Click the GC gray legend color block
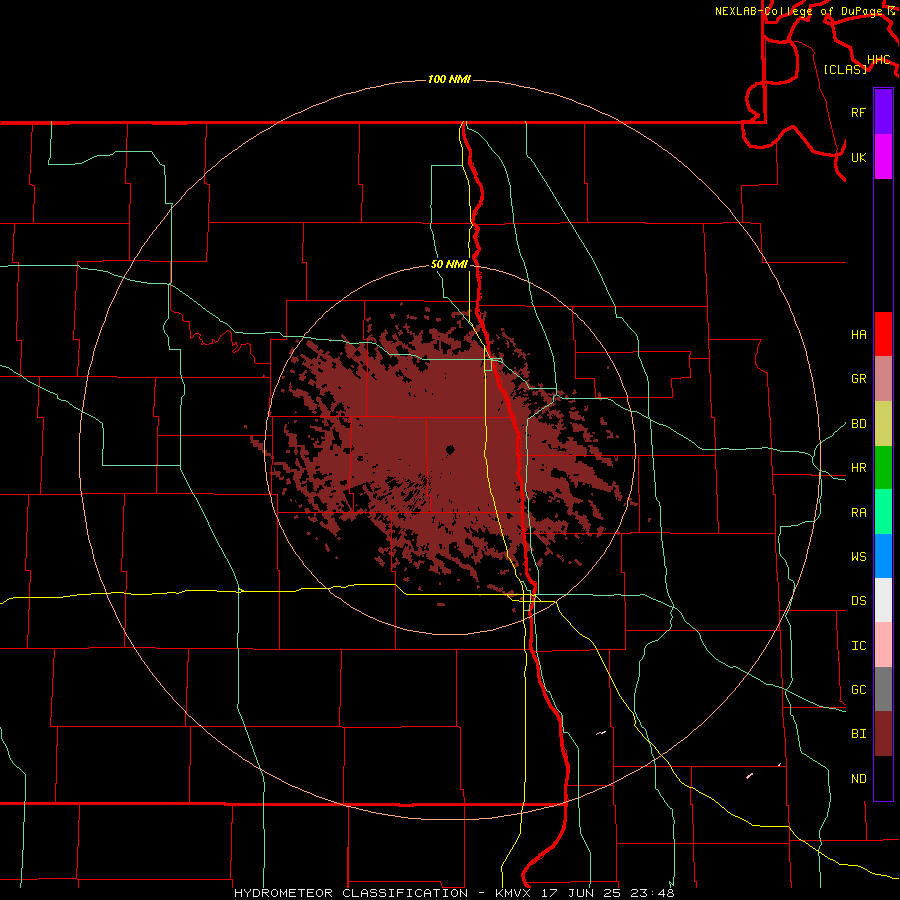Image resolution: width=900 pixels, height=900 pixels. click(x=883, y=689)
